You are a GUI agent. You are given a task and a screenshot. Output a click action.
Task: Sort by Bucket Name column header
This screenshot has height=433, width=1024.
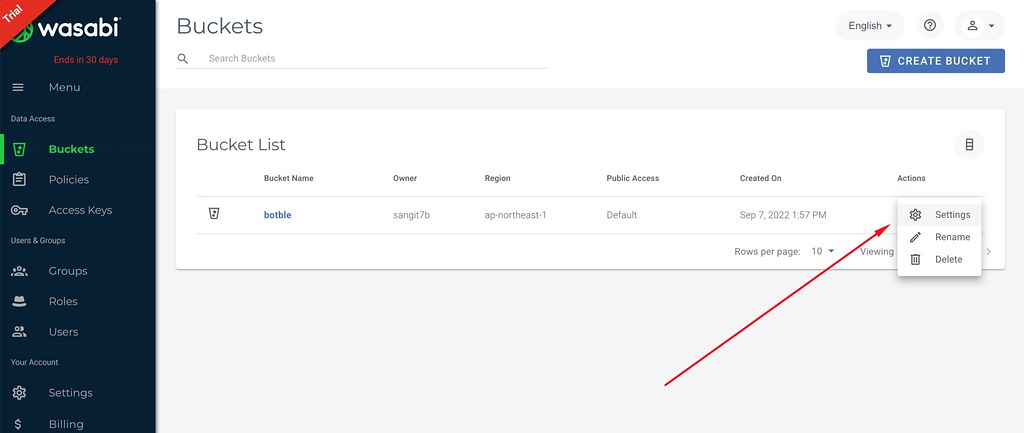289,178
